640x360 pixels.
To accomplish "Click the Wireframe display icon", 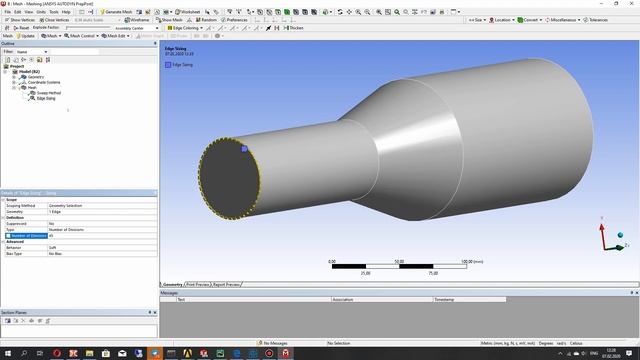I will click(127, 20).
